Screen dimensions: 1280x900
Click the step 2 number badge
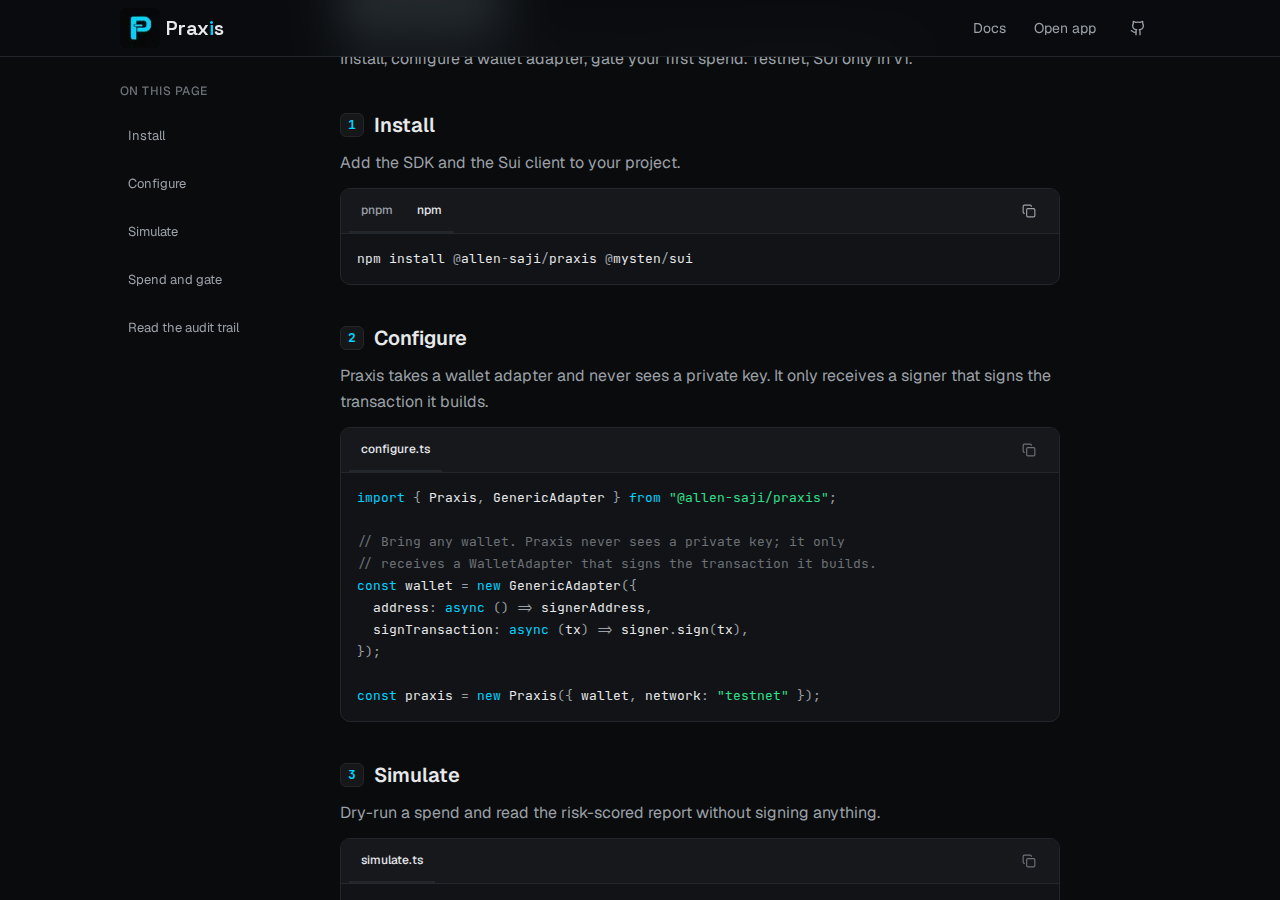tap(352, 338)
